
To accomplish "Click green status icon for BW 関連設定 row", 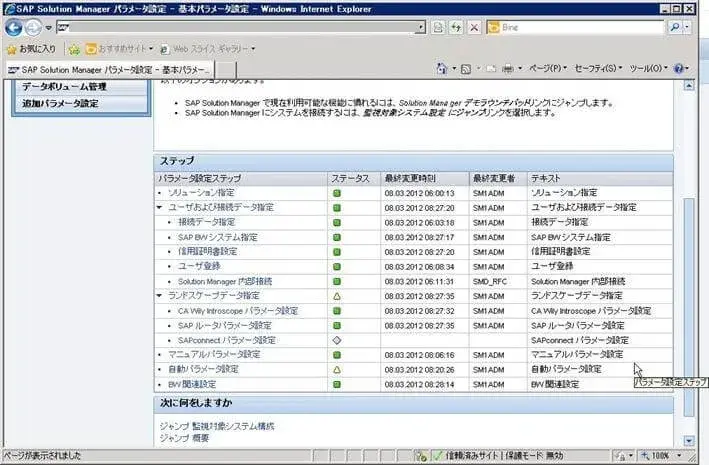I will point(337,384).
